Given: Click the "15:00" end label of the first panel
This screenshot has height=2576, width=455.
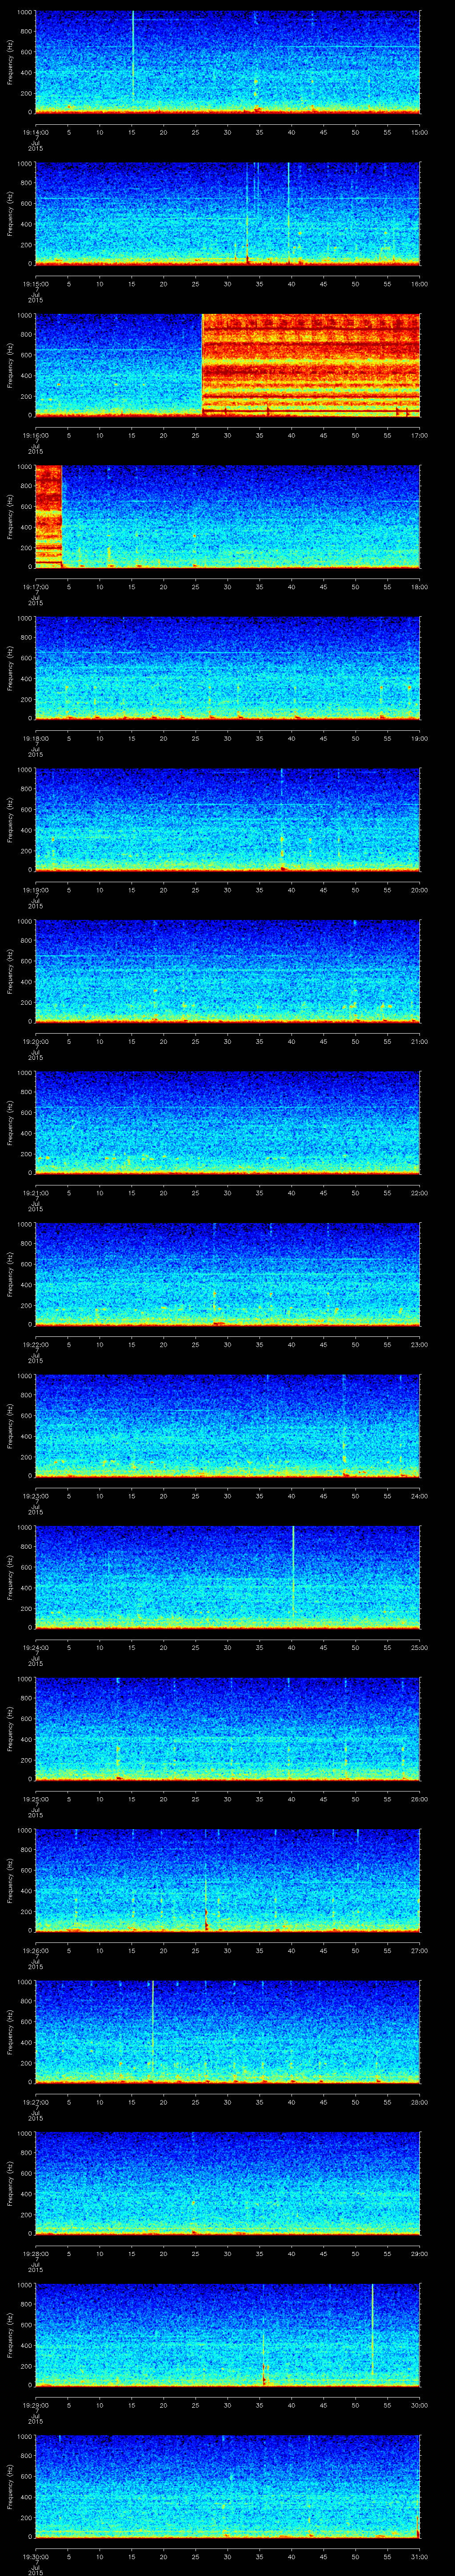Looking at the screenshot, I should (x=419, y=132).
